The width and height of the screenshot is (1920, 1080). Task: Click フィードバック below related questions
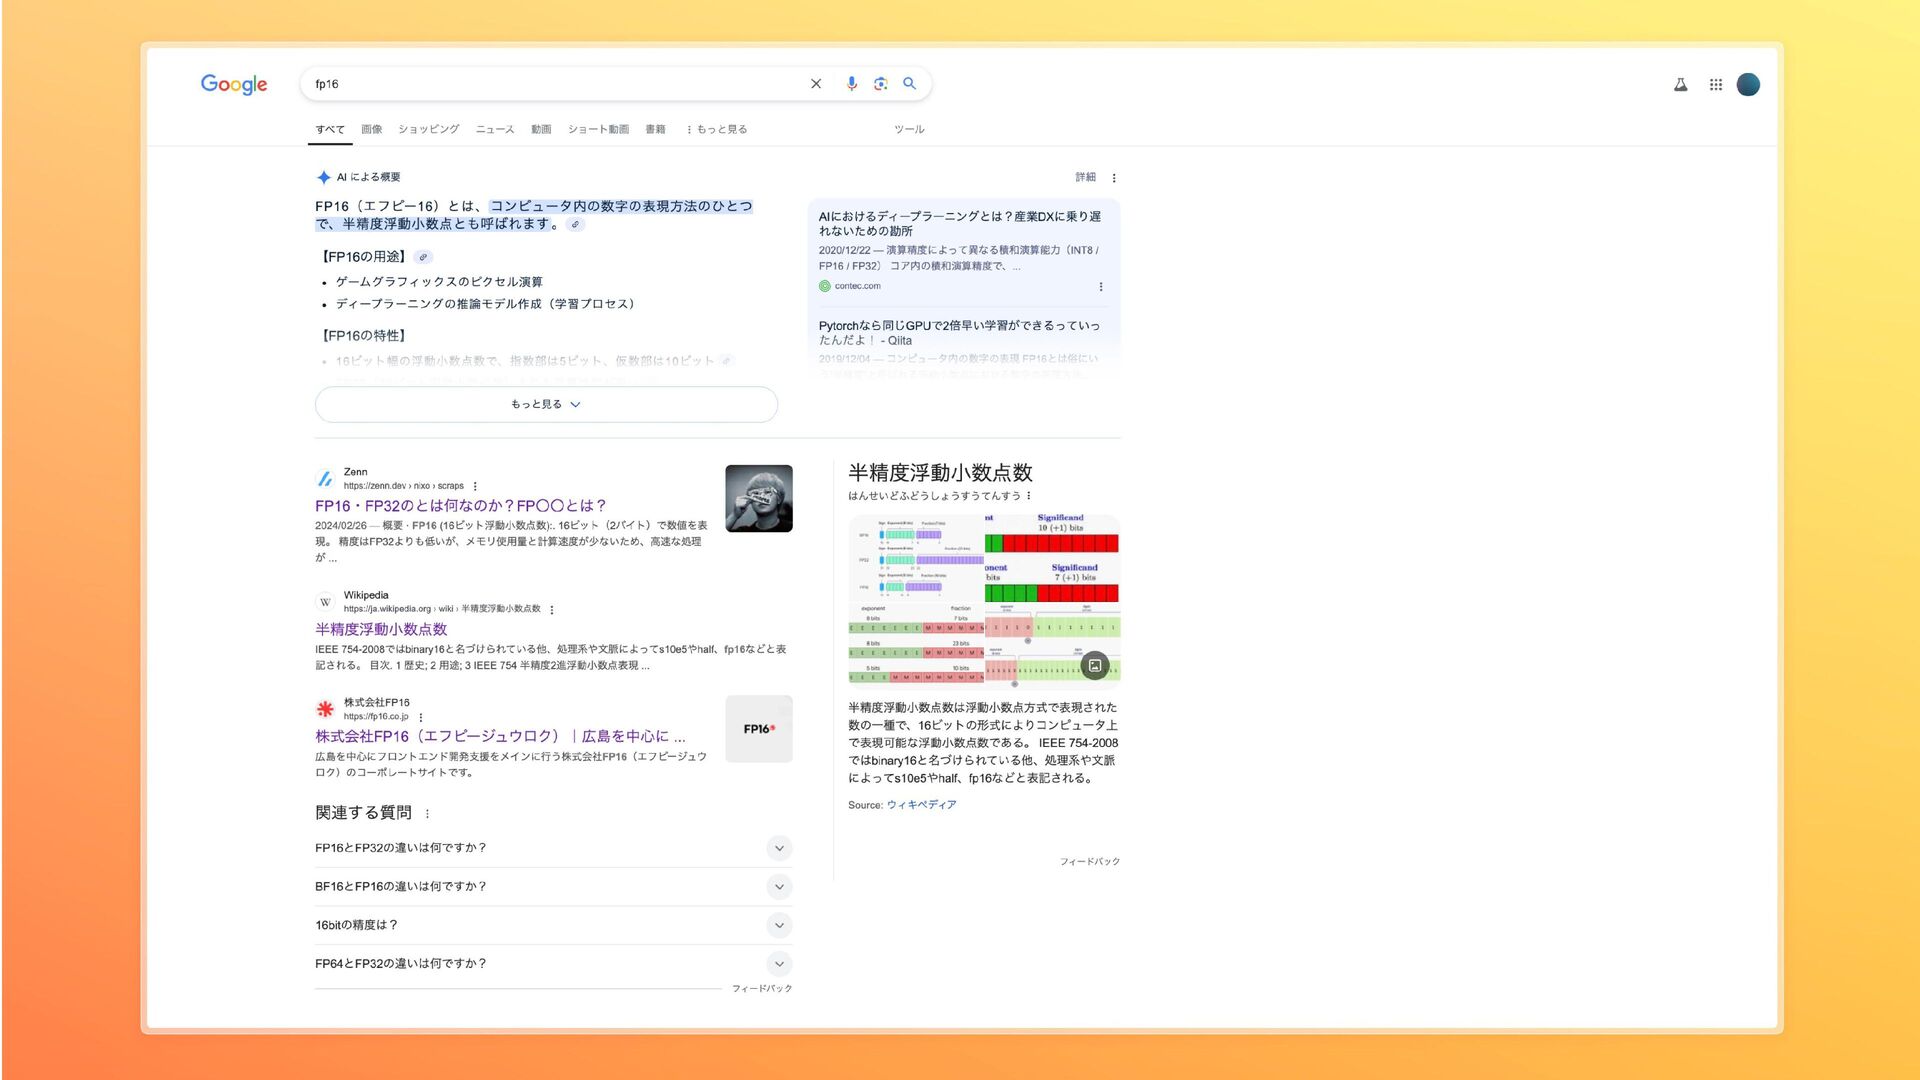tap(762, 988)
